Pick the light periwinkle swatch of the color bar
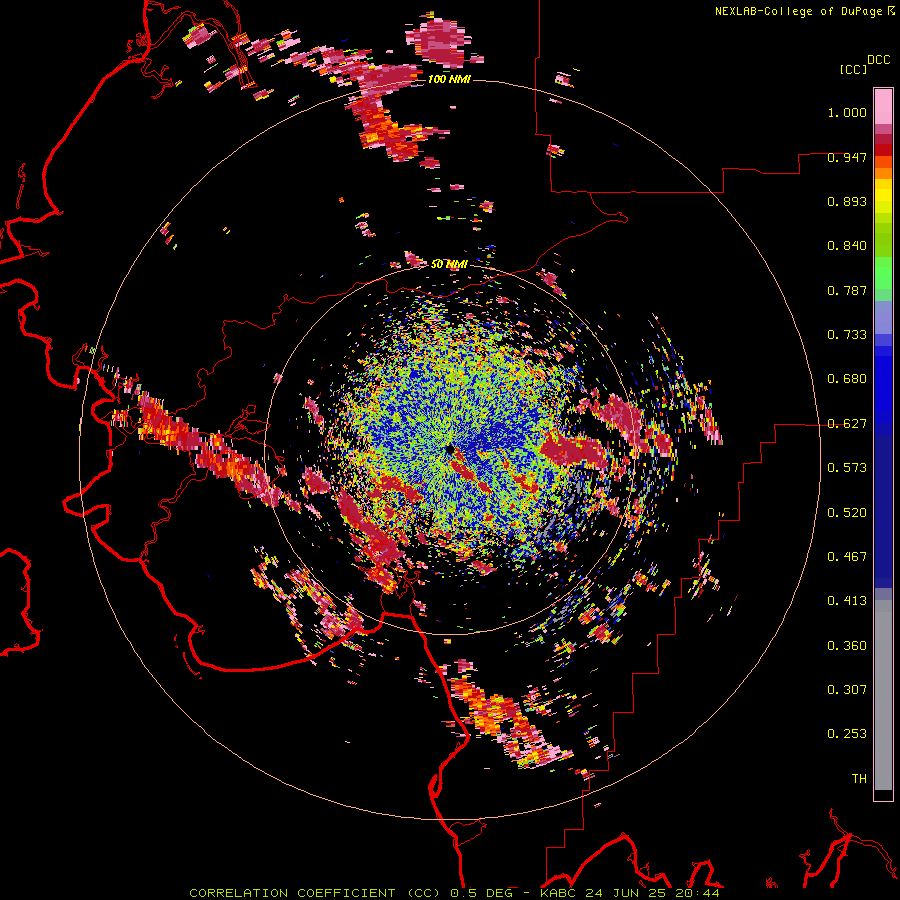 click(x=883, y=317)
